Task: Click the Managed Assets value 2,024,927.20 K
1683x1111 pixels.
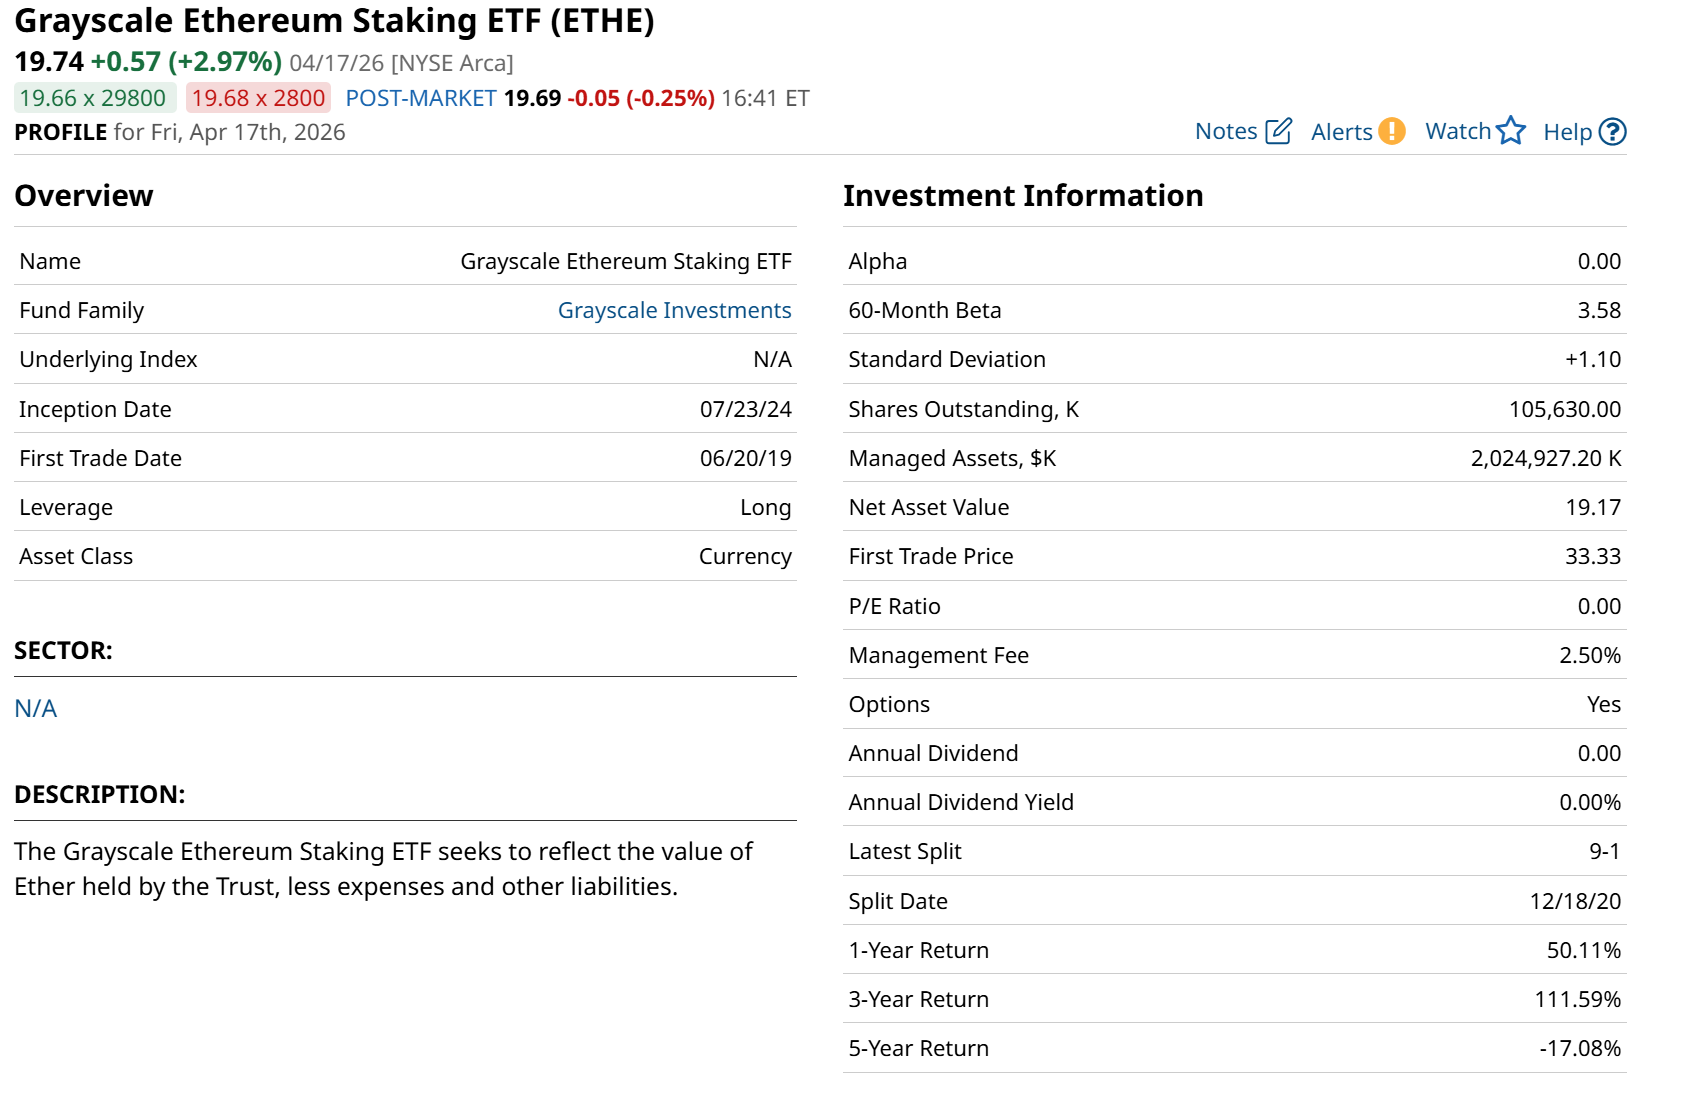Action: (x=1545, y=459)
